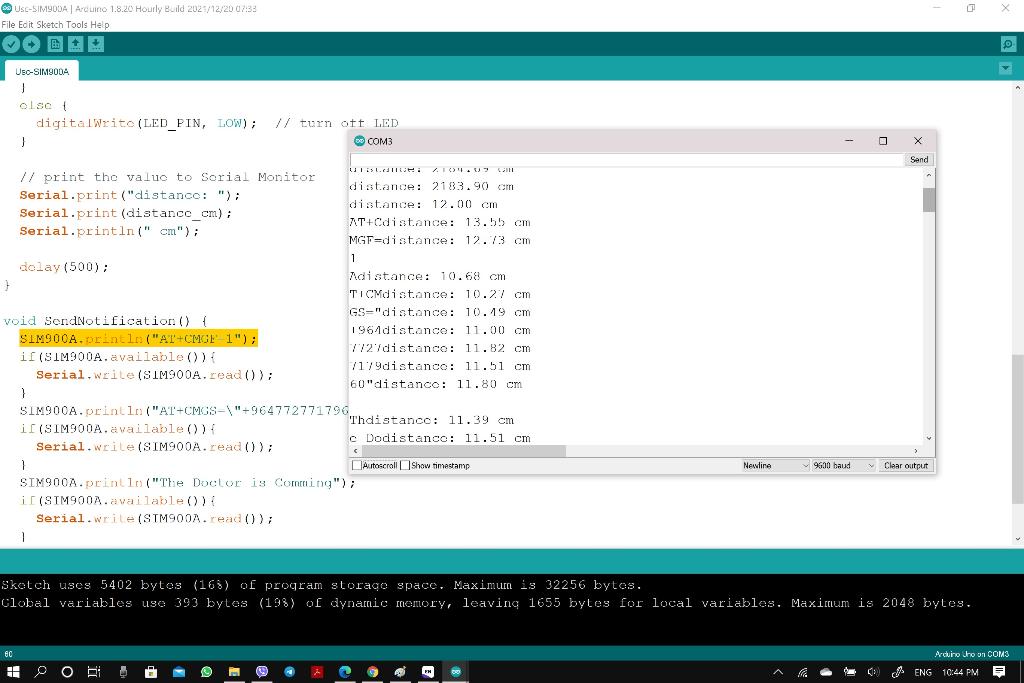Clear output in the Serial Monitor

click(x=906, y=465)
